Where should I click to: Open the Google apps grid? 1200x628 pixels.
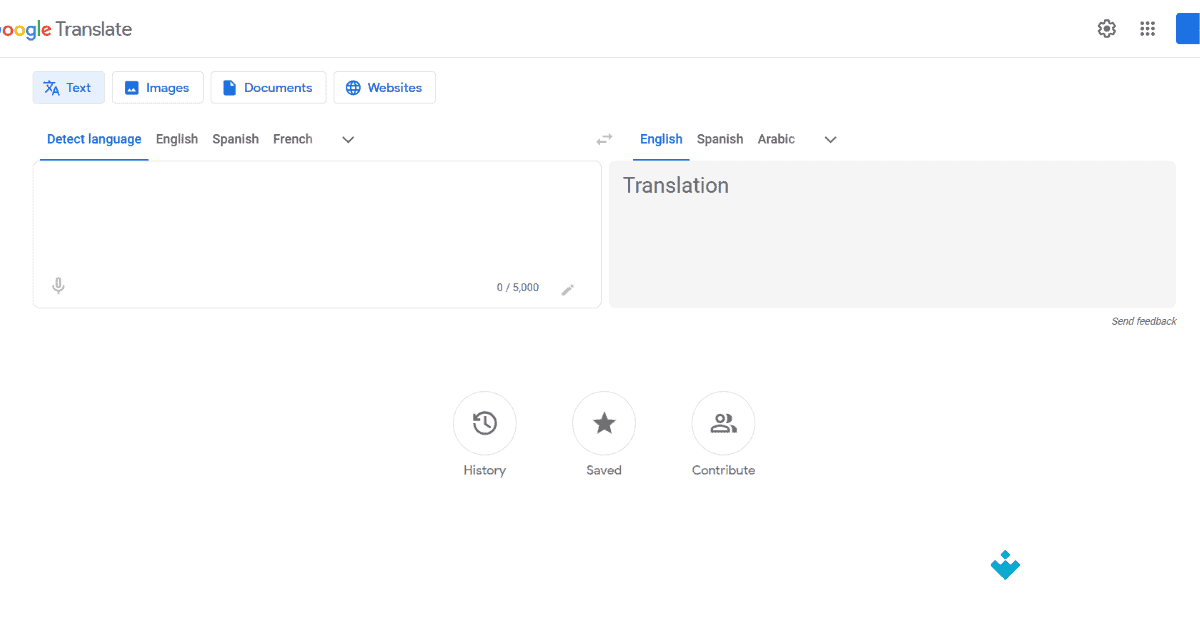tap(1147, 28)
